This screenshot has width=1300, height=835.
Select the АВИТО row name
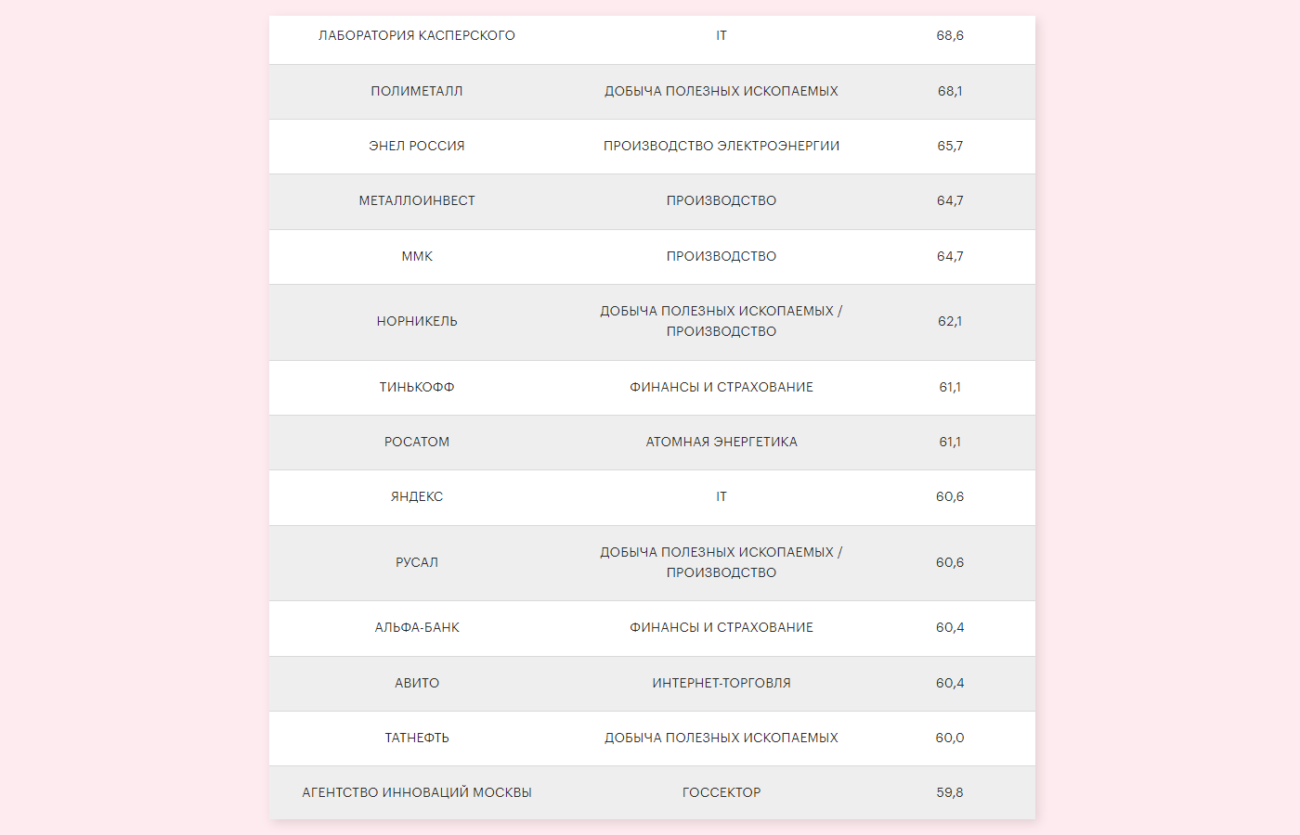pyautogui.click(x=416, y=683)
